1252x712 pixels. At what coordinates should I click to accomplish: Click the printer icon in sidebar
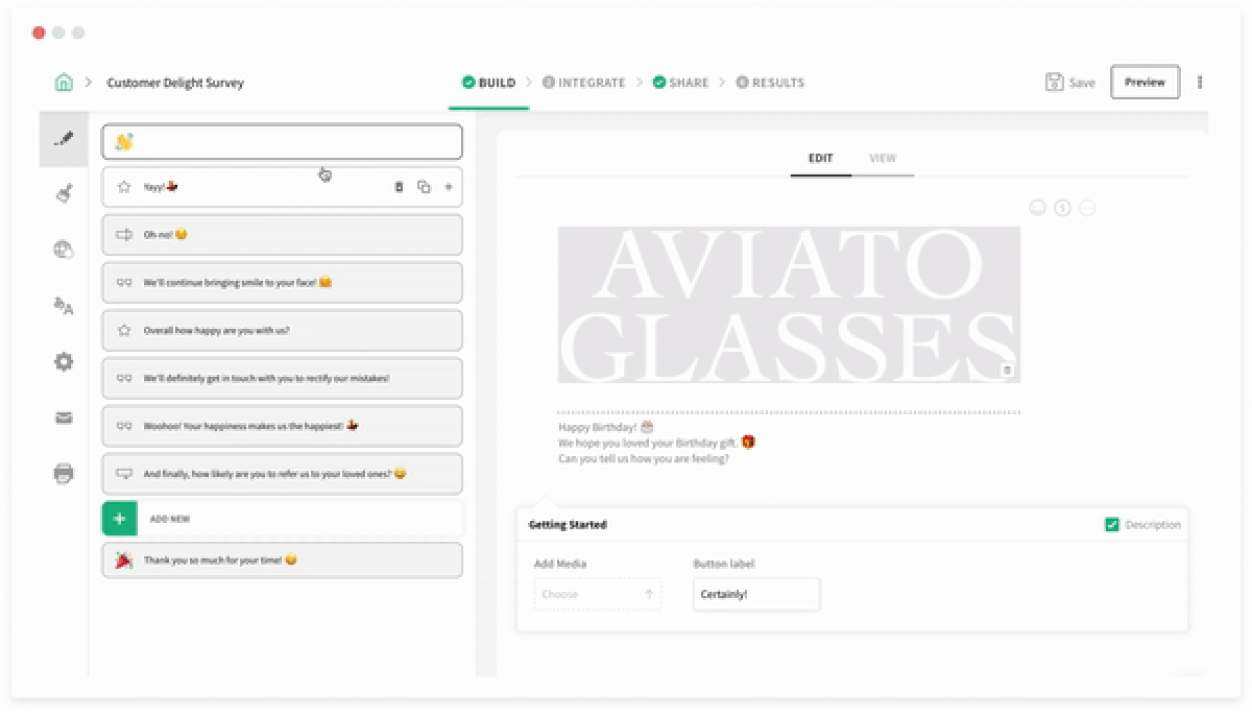pyautogui.click(x=64, y=474)
